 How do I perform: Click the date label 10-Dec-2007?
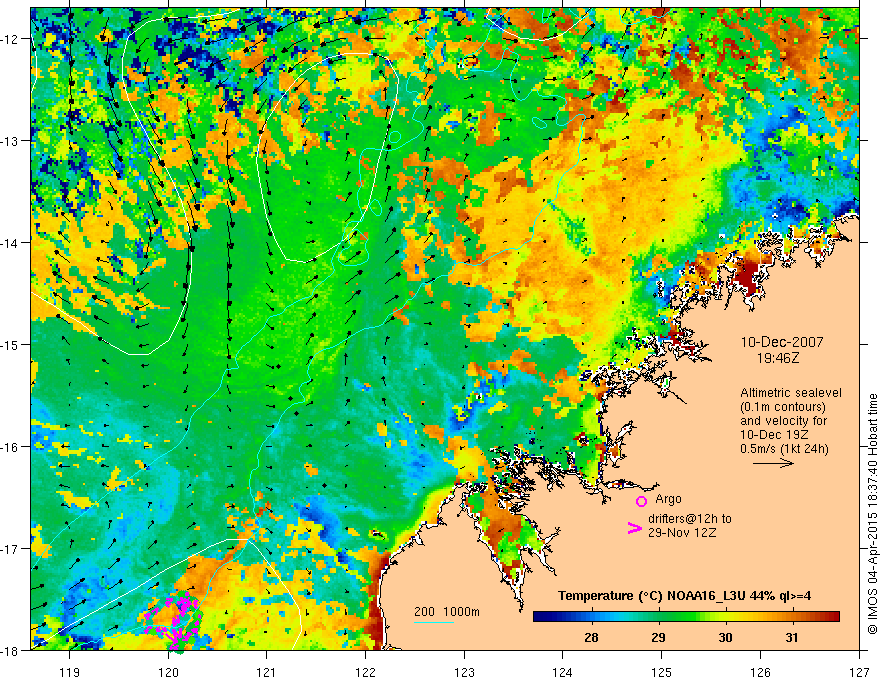782,342
